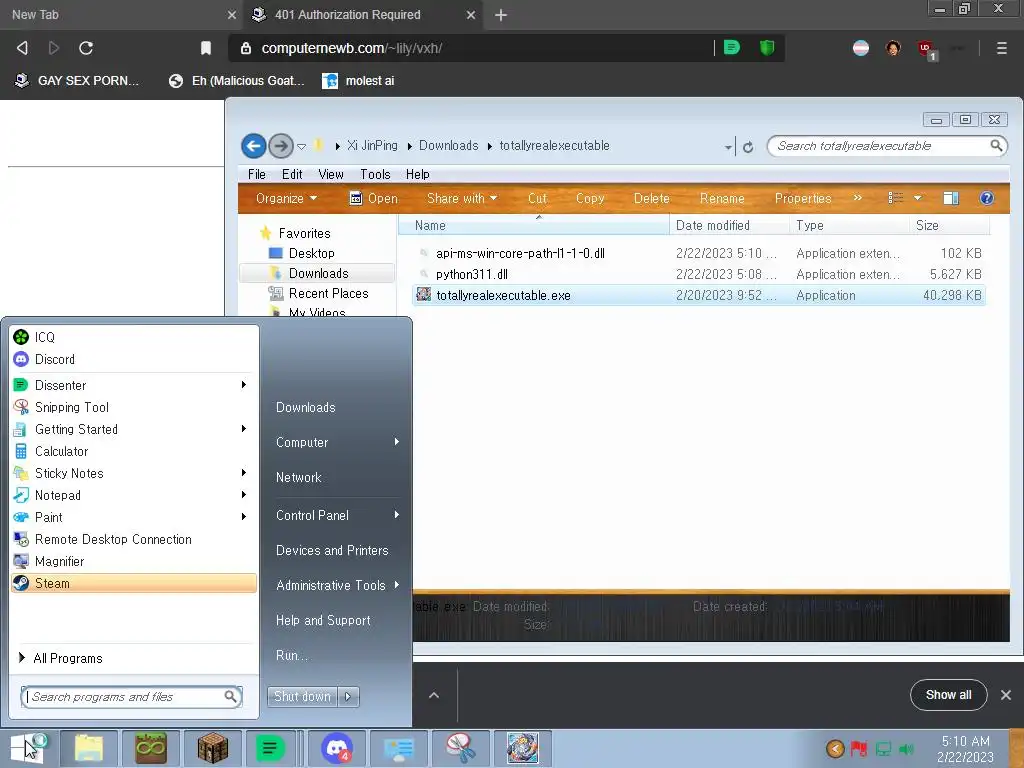The image size is (1024, 768).
Task: Open Discord from the Start menu
Action: [x=134, y=359]
